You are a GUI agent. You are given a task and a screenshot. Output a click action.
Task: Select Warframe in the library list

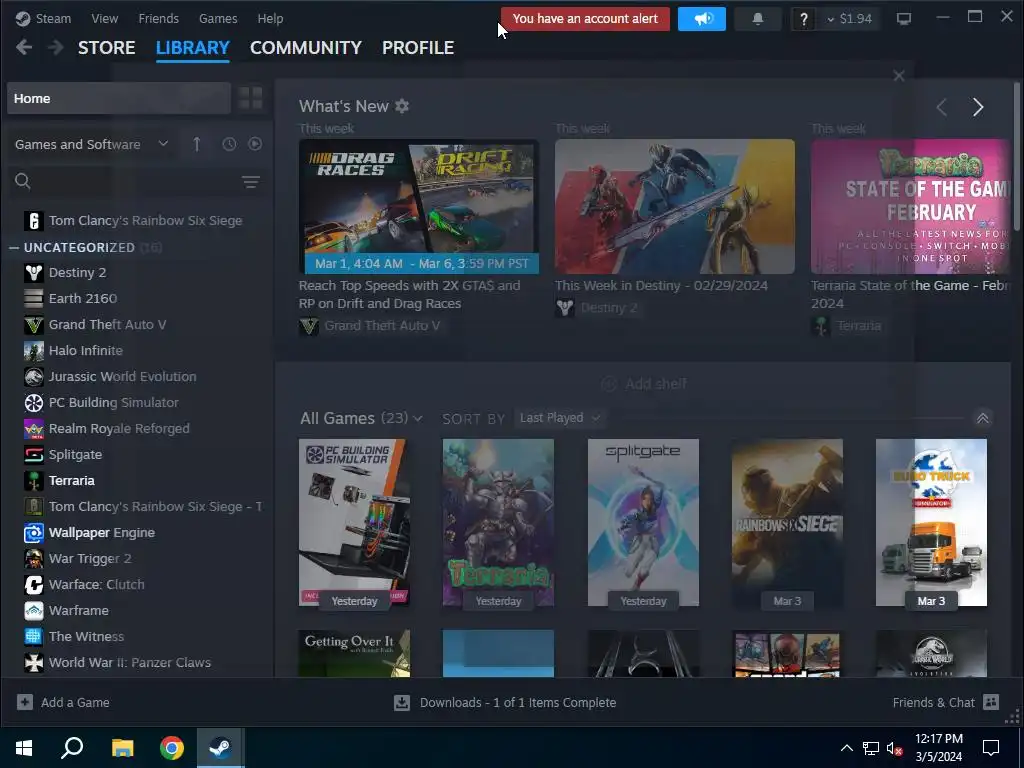click(78, 611)
